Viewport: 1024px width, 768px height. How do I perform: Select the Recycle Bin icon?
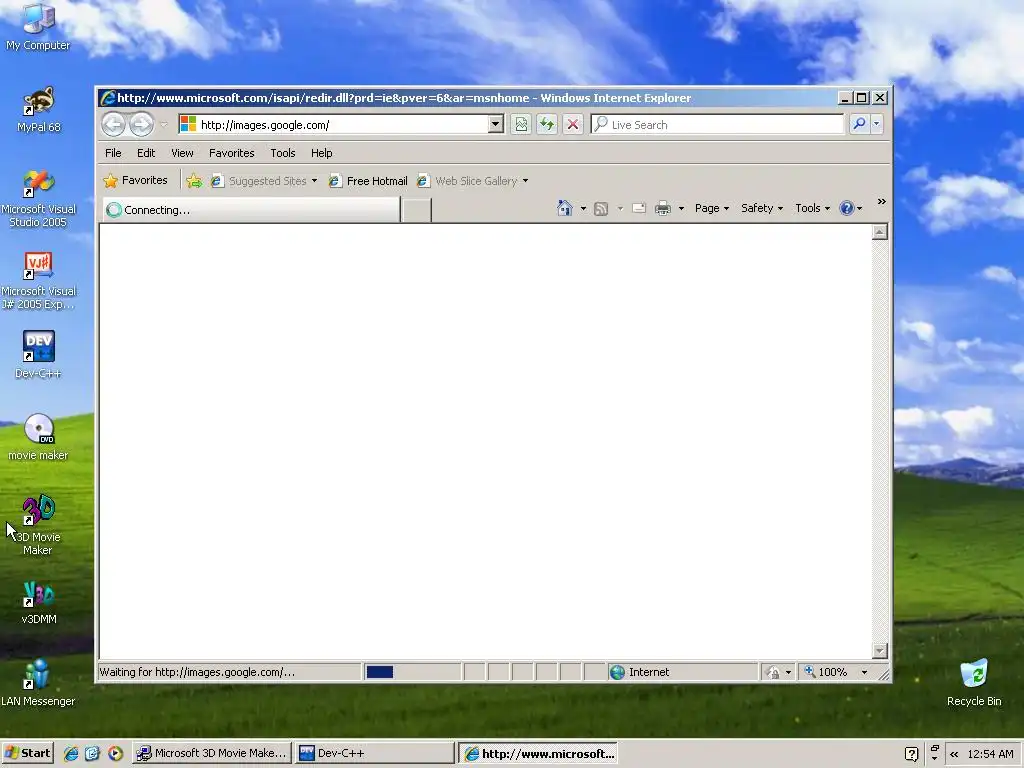tap(974, 682)
